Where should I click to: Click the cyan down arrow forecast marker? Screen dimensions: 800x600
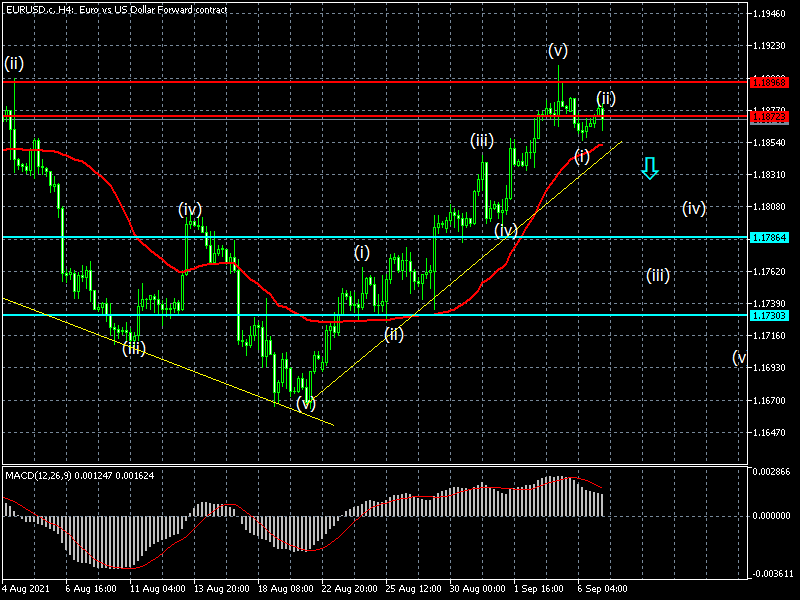pyautogui.click(x=649, y=168)
